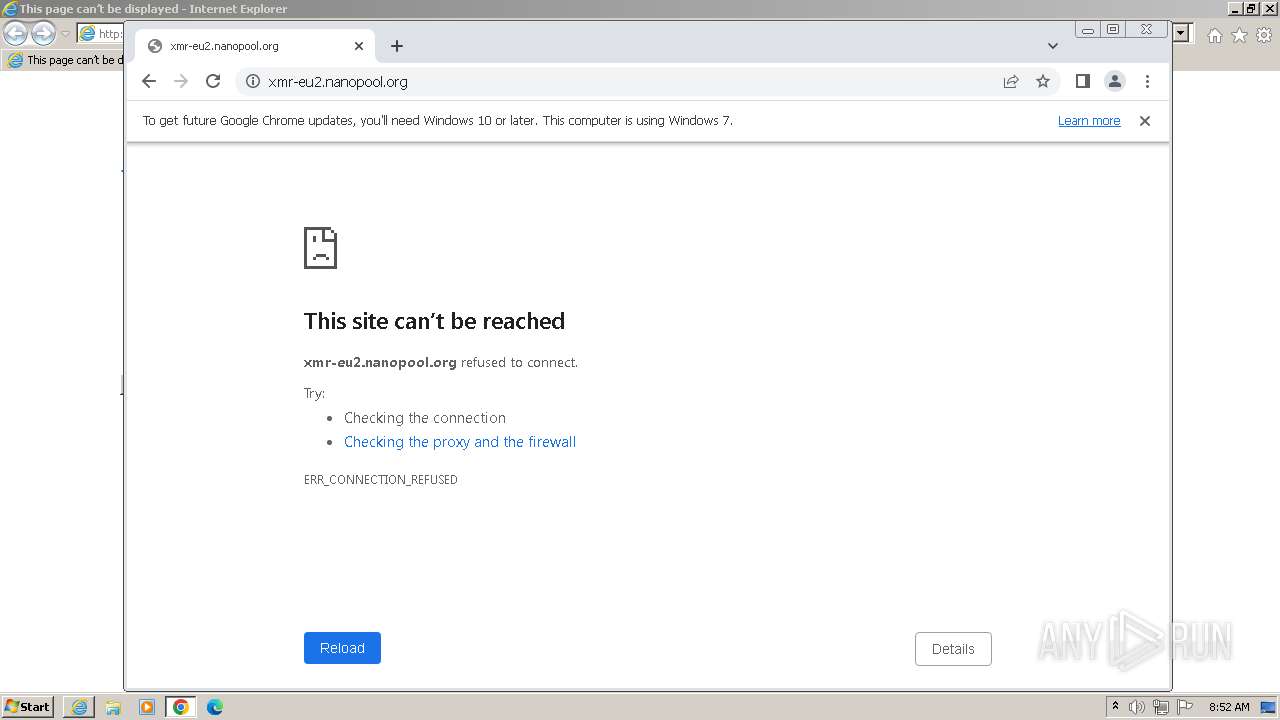Dismiss the Windows 7 update infobar
1280x720 pixels.
(x=1145, y=121)
